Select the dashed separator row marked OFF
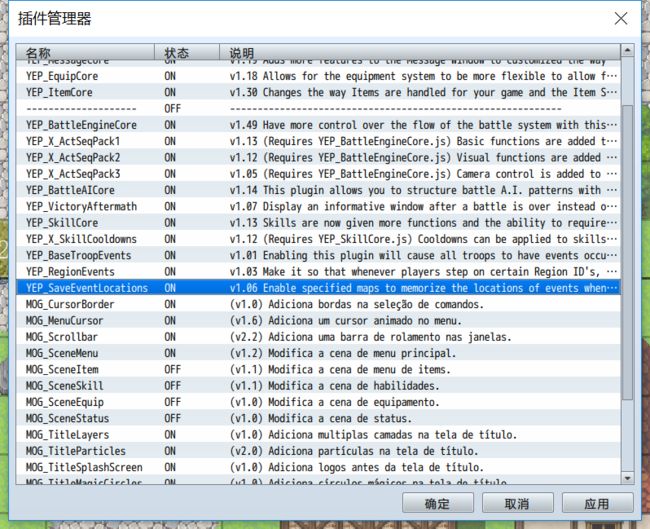The width and height of the screenshot is (650, 529). click(x=318, y=109)
